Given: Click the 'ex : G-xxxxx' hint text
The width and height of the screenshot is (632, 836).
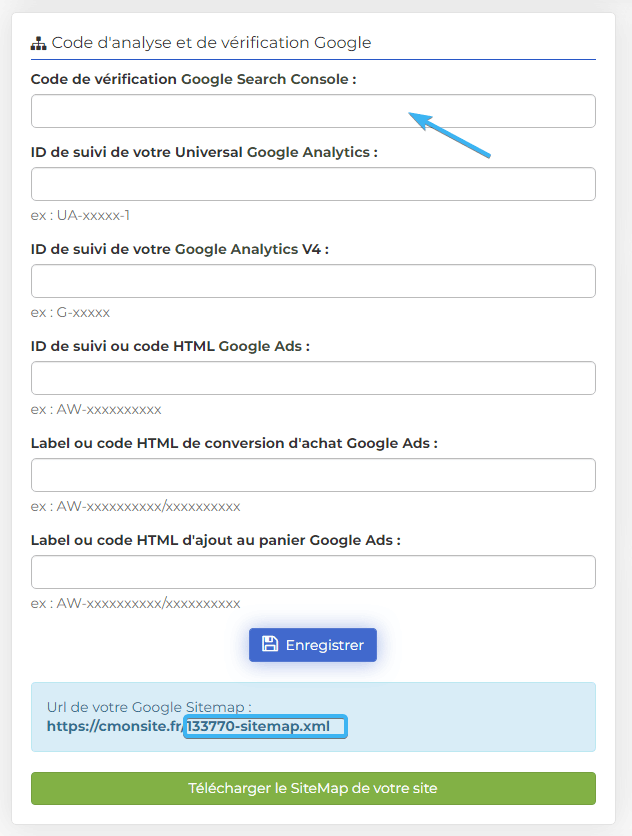Looking at the screenshot, I should 70,312.
